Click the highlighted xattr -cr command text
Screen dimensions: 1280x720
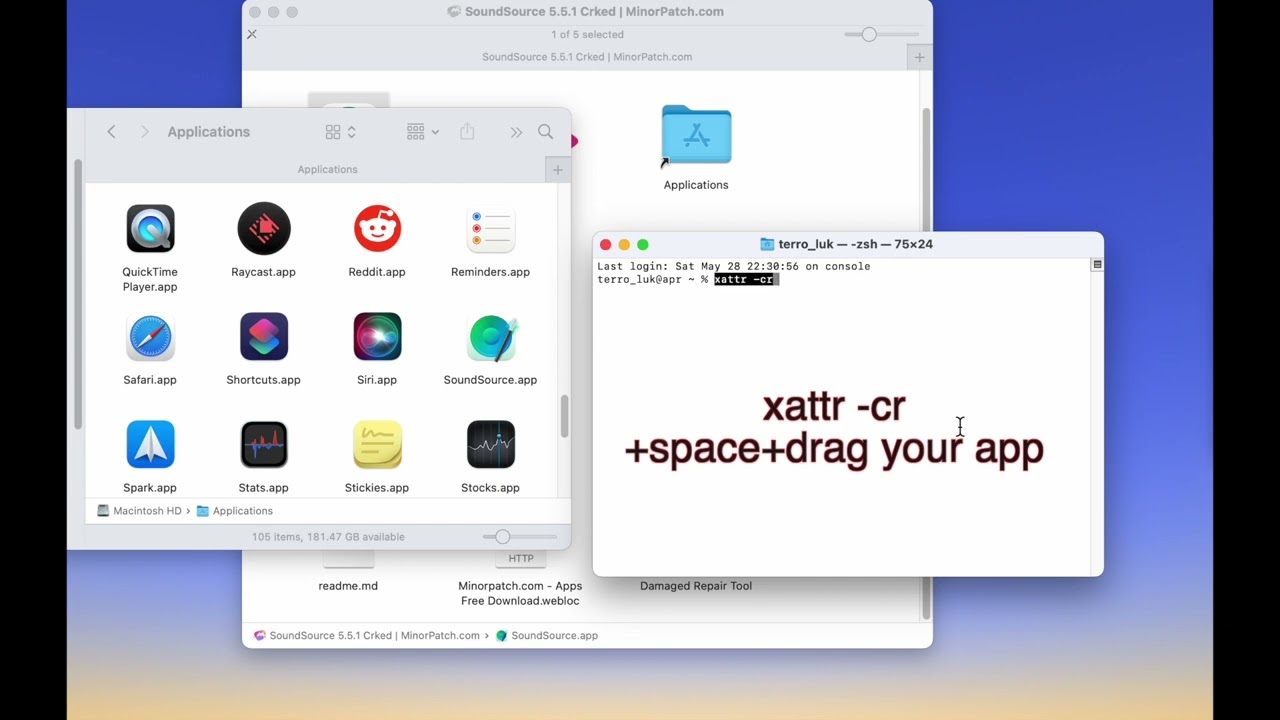tap(745, 280)
